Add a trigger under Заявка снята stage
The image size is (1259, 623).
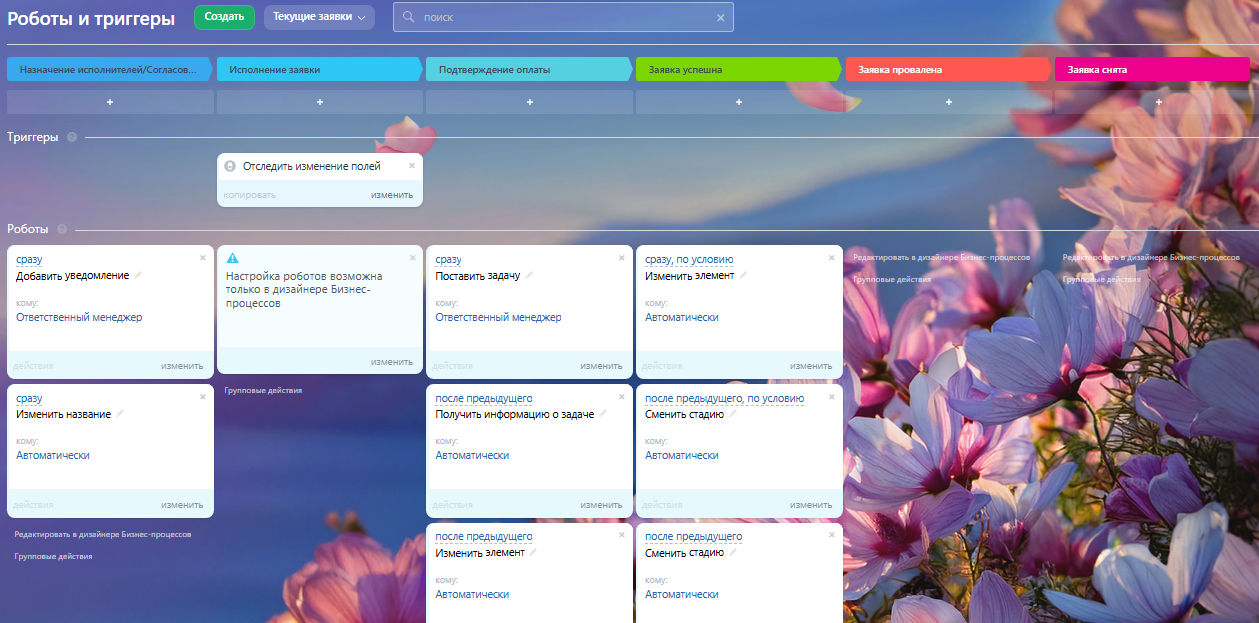click(x=1158, y=102)
